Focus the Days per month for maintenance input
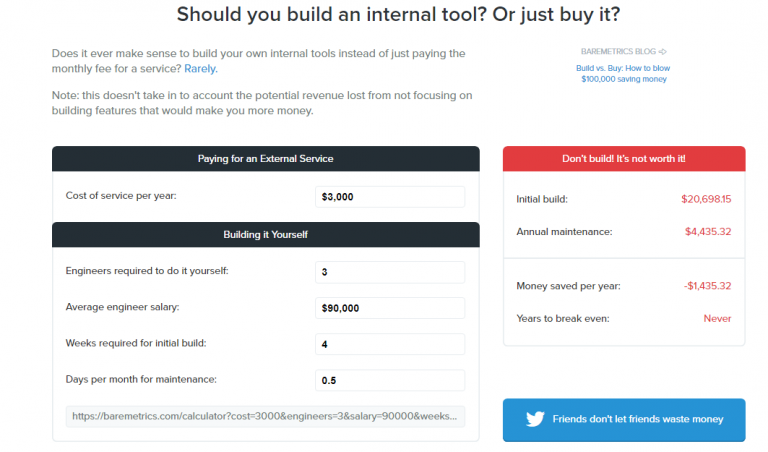This screenshot has width=768, height=452. [389, 380]
